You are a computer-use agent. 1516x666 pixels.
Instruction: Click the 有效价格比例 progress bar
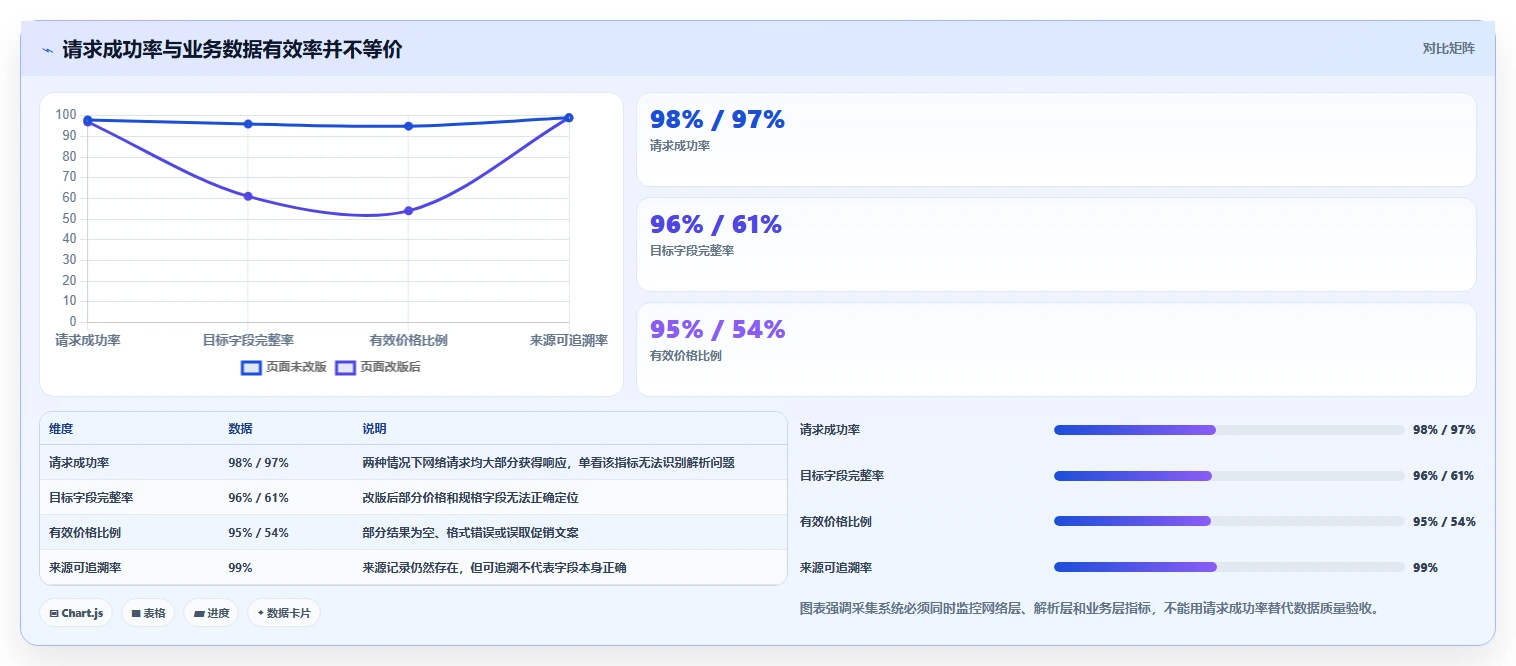[1229, 521]
